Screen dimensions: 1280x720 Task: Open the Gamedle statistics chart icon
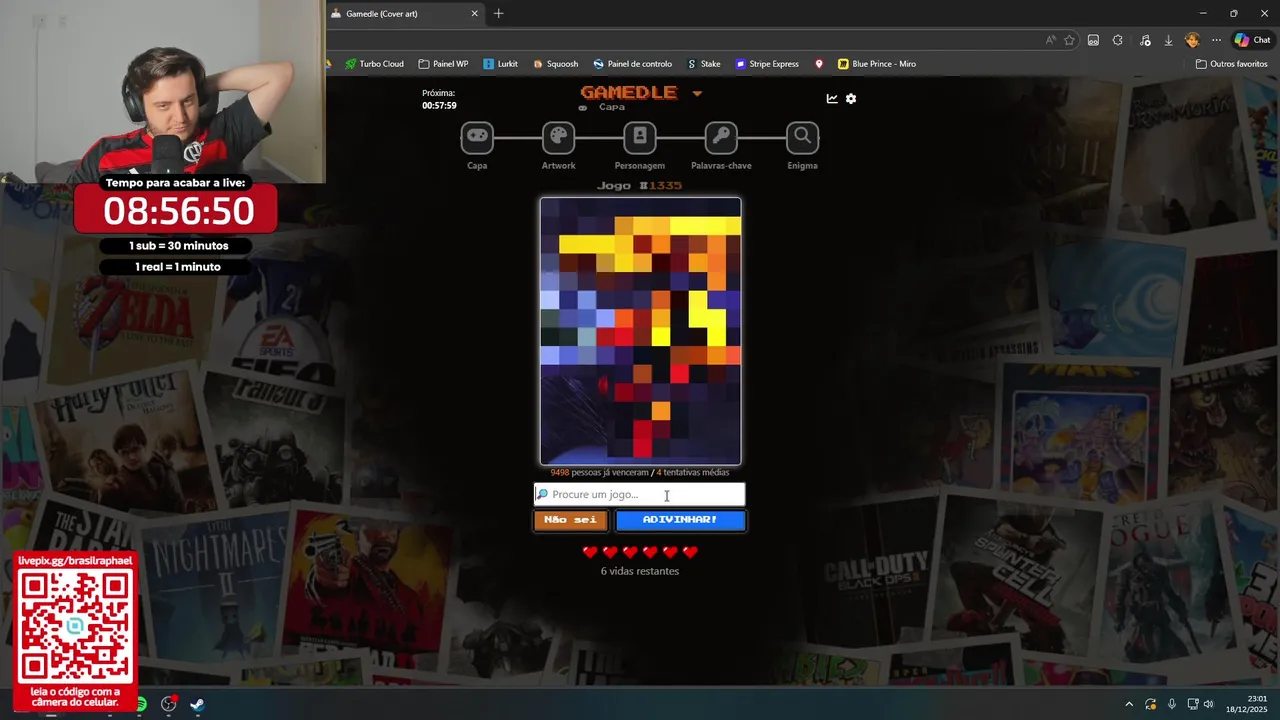[832, 99]
